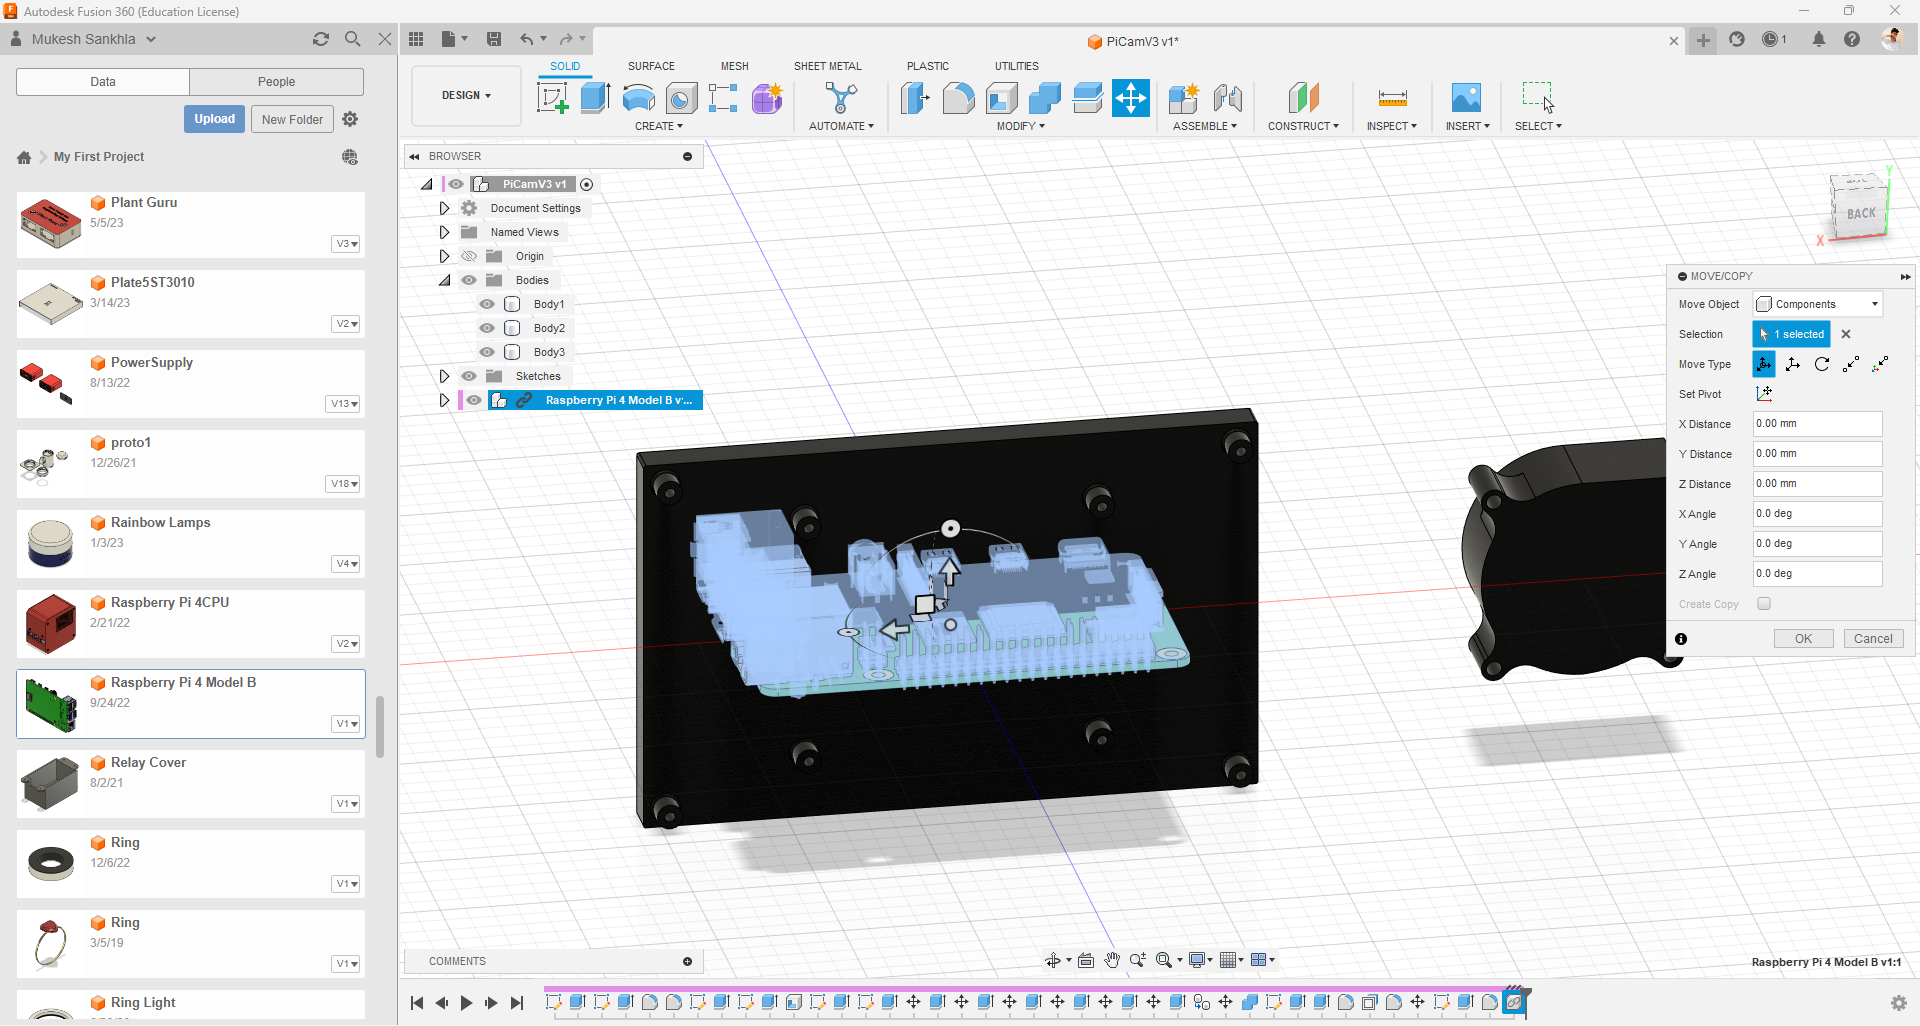Switch to the People tab
The image size is (1920, 1026).
tap(276, 82)
